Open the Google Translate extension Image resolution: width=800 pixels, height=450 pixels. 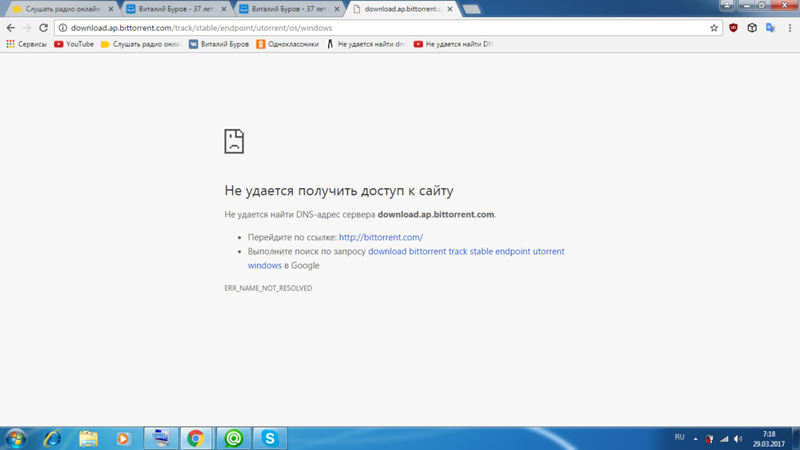tap(770, 28)
